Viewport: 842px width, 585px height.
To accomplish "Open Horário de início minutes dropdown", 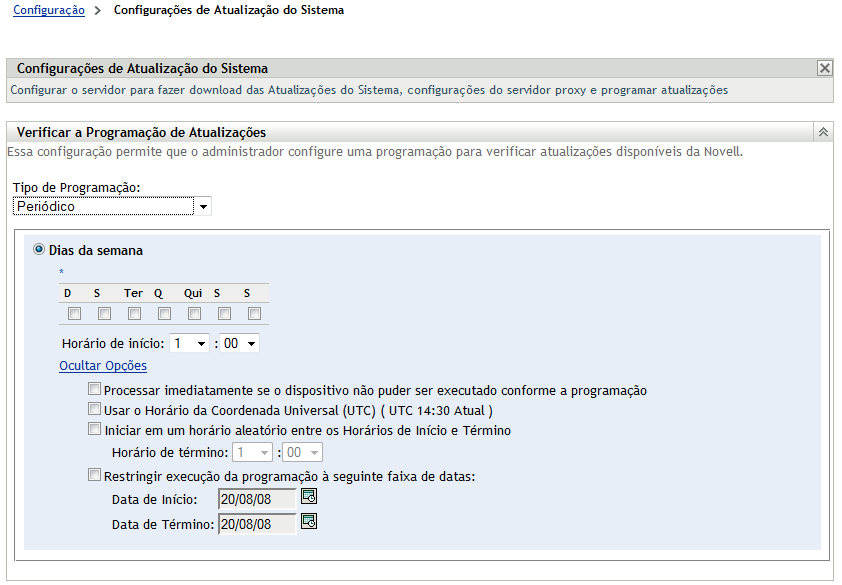I will tap(239, 343).
